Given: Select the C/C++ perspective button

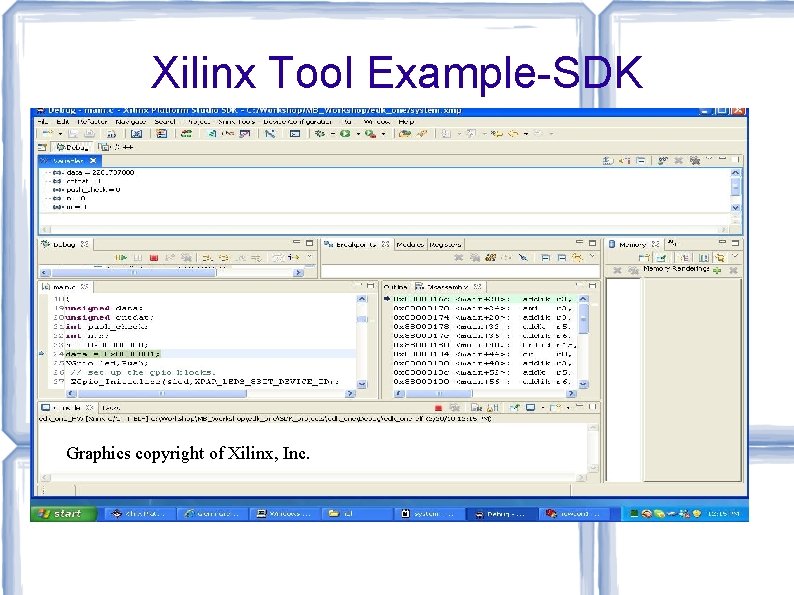Looking at the screenshot, I should [116, 147].
